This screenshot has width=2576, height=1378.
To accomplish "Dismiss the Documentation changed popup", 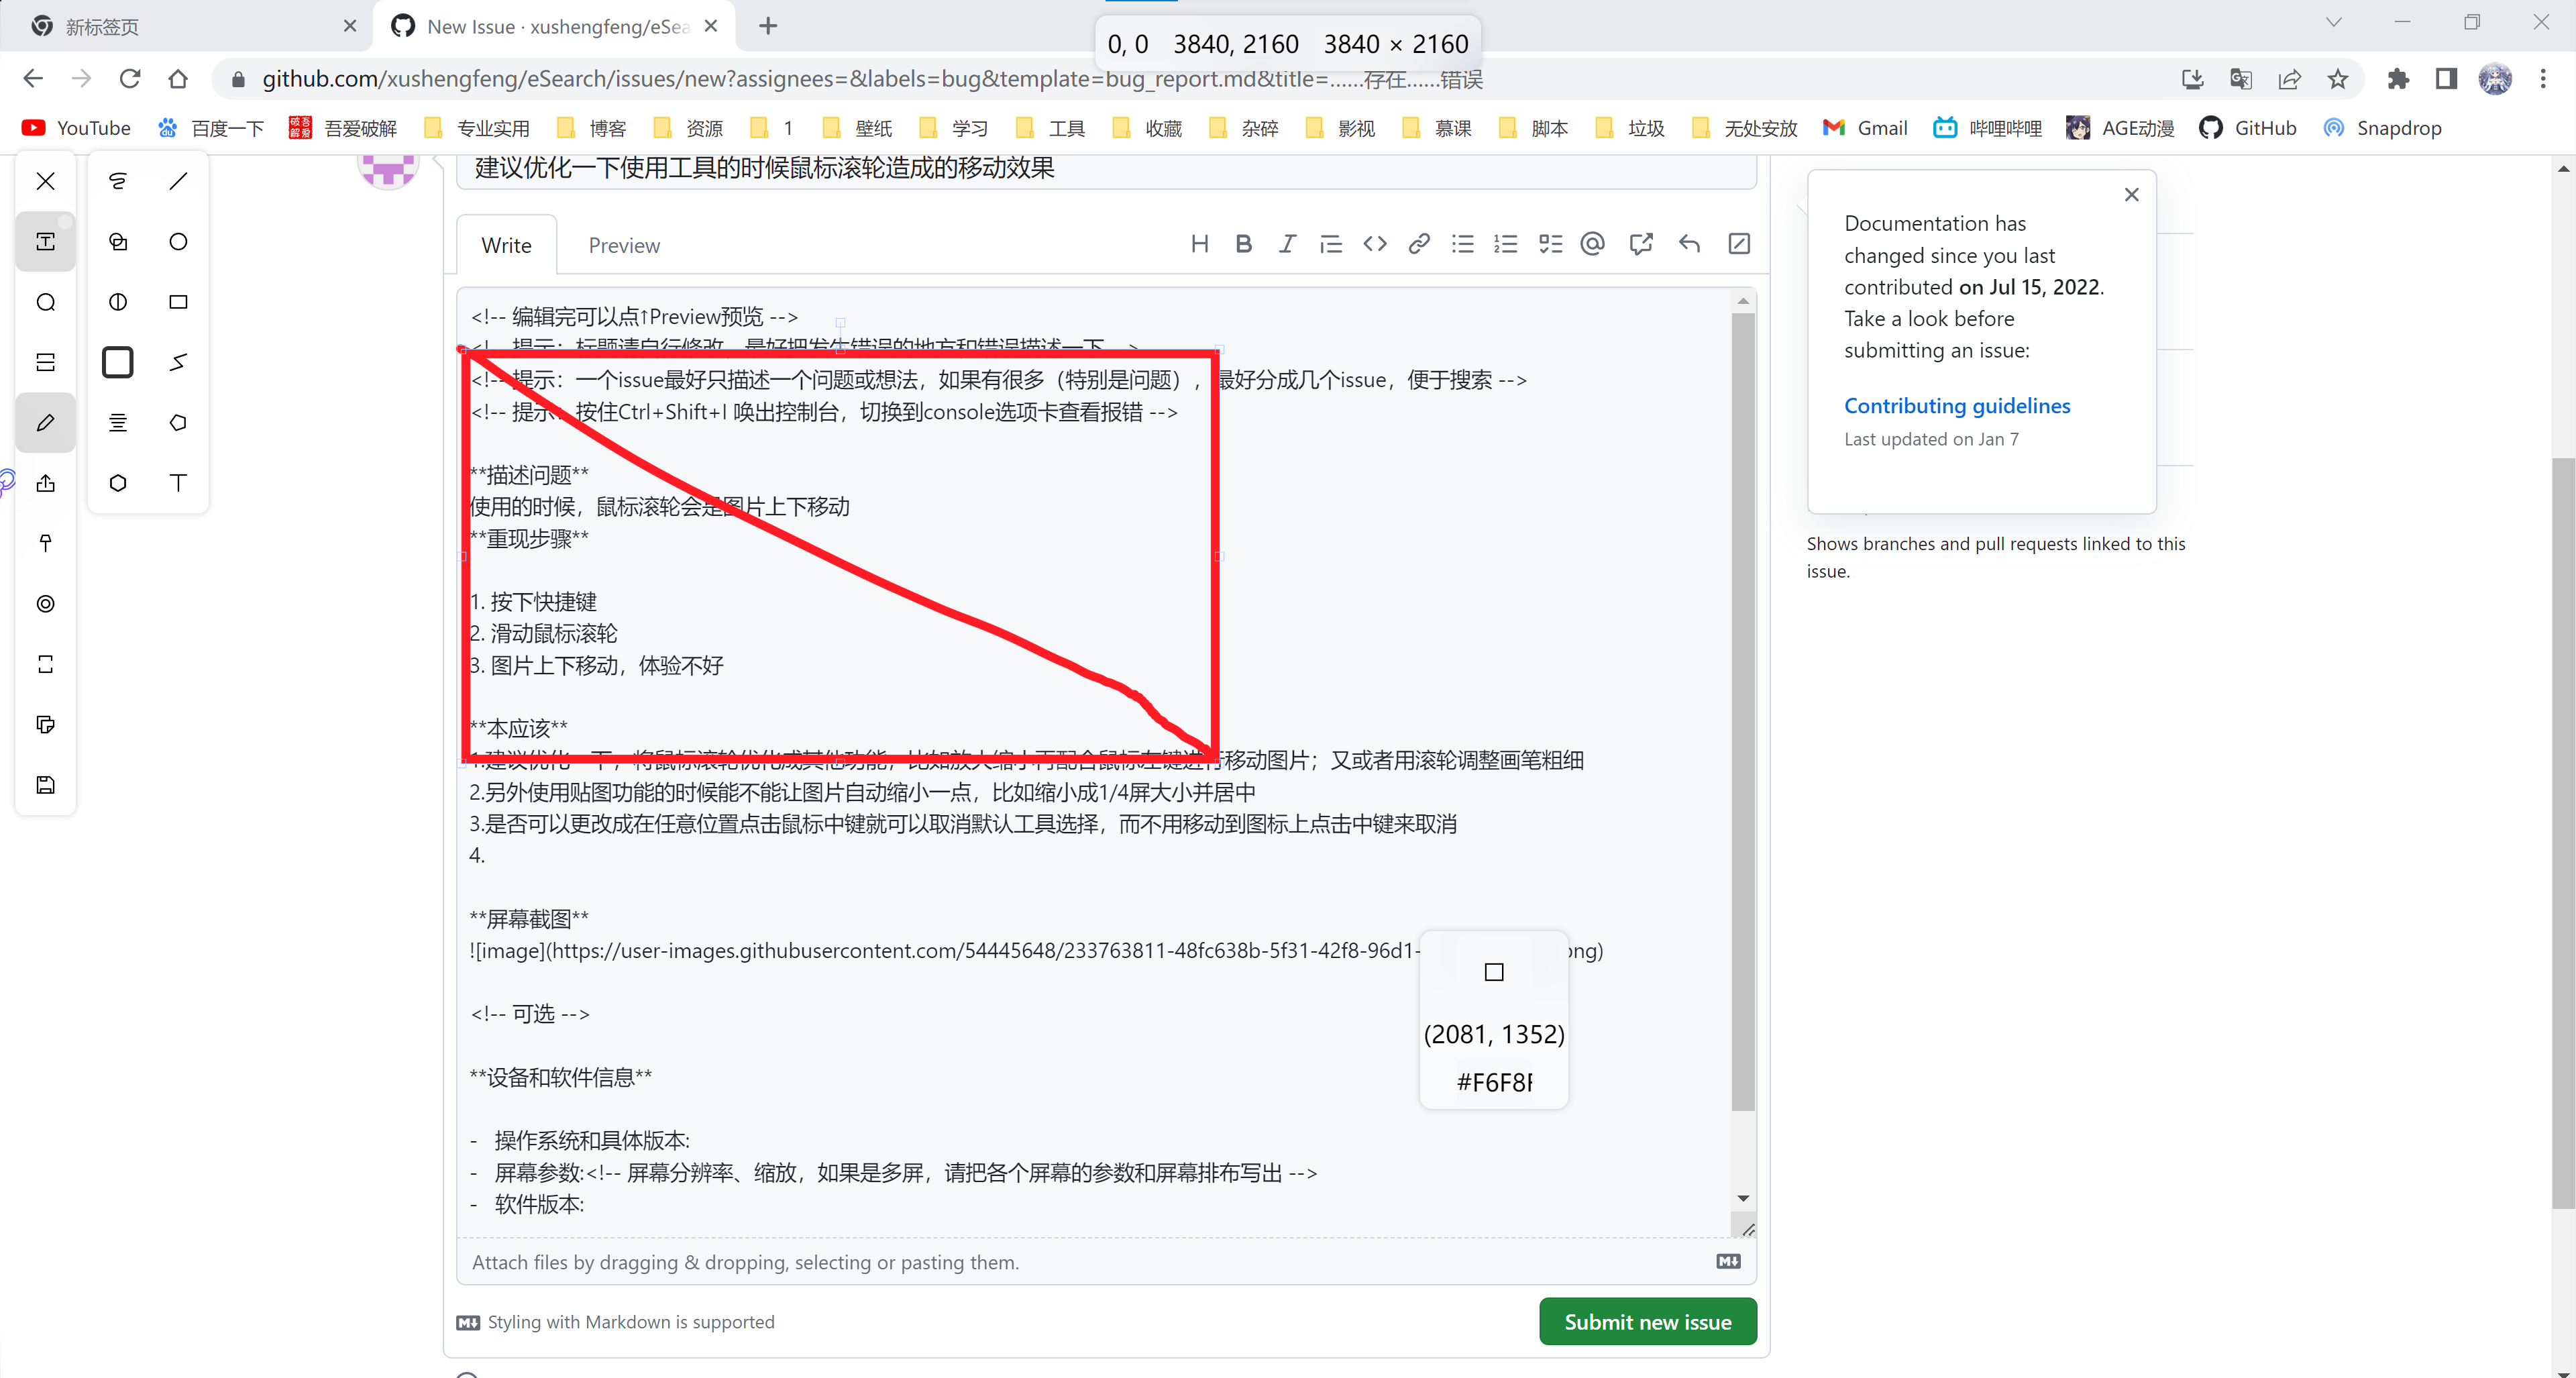I will coord(2132,195).
